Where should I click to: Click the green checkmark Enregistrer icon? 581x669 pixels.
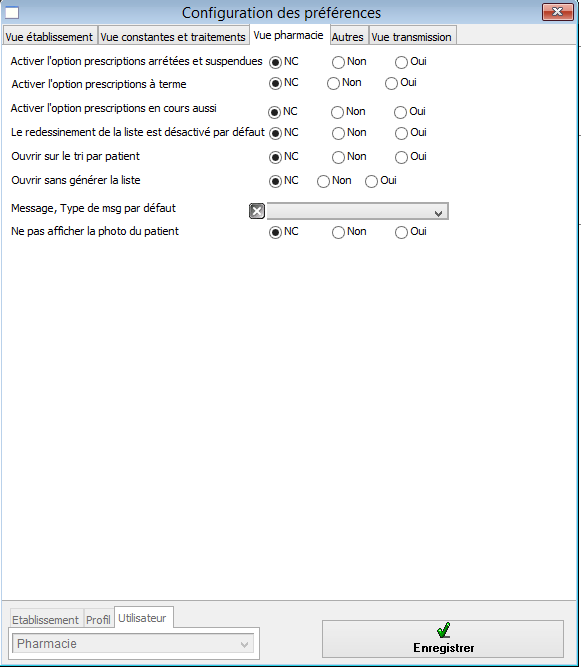pyautogui.click(x=444, y=630)
